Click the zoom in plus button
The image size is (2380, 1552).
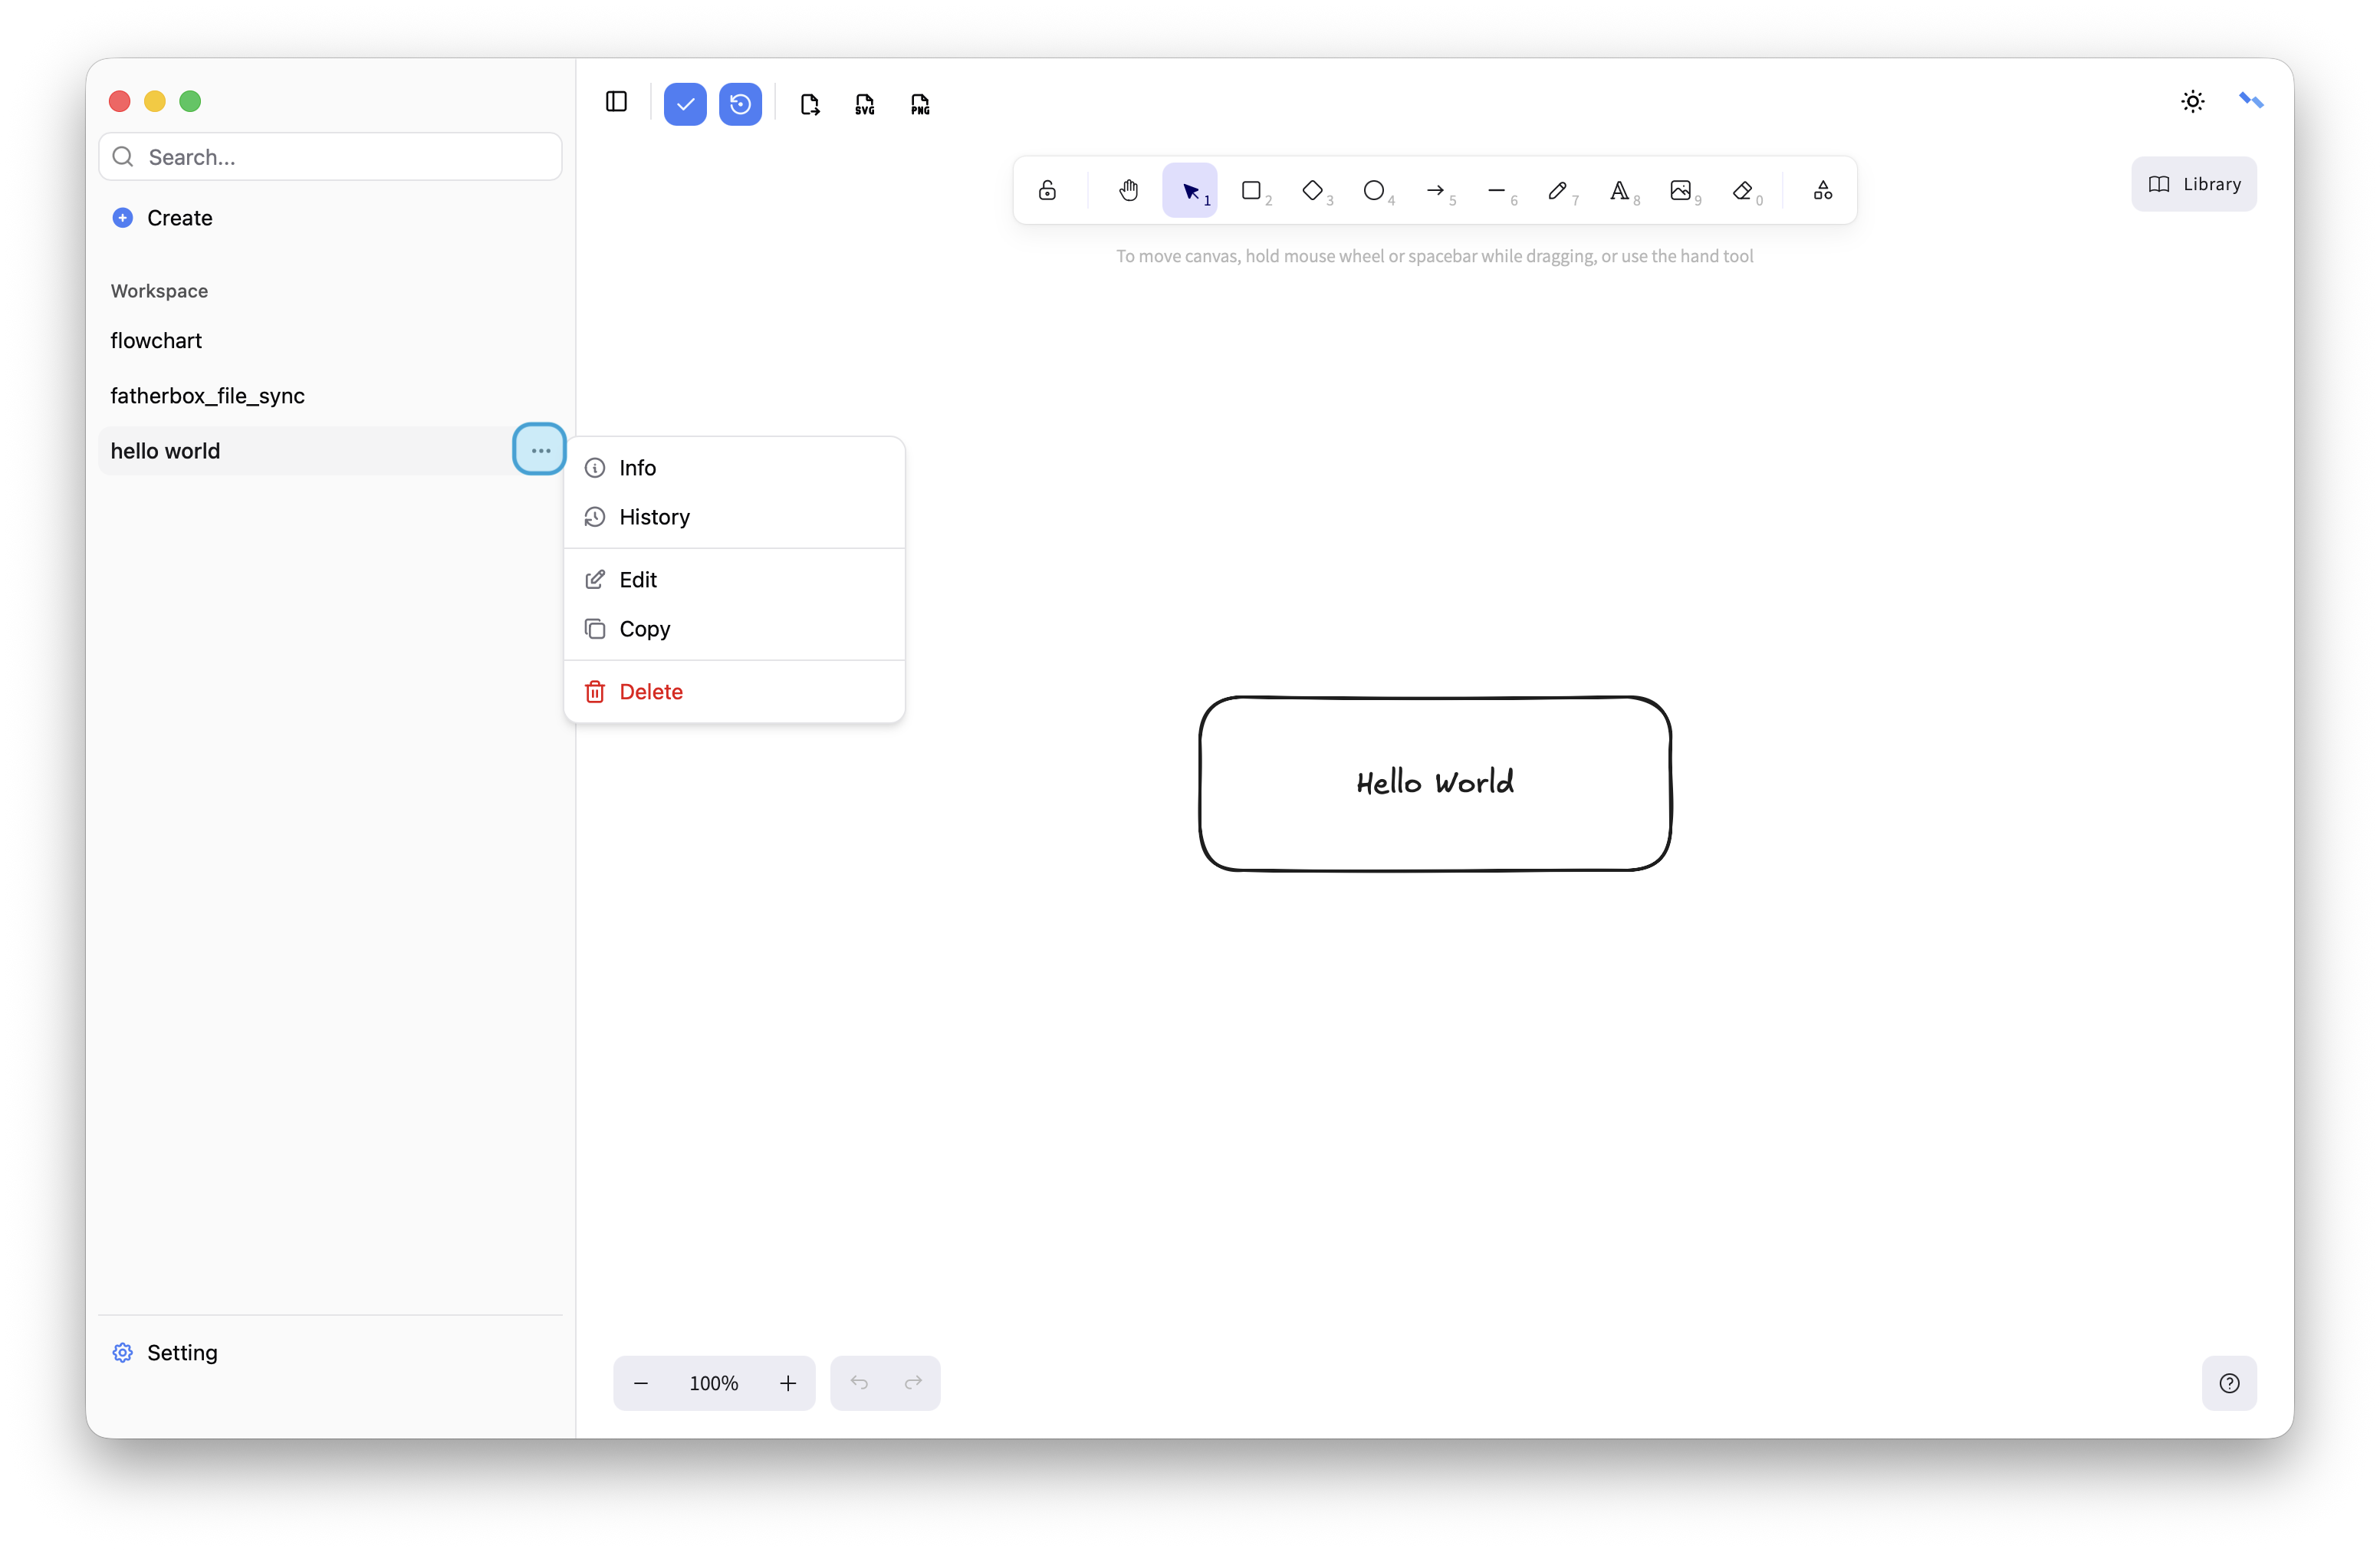(x=788, y=1383)
